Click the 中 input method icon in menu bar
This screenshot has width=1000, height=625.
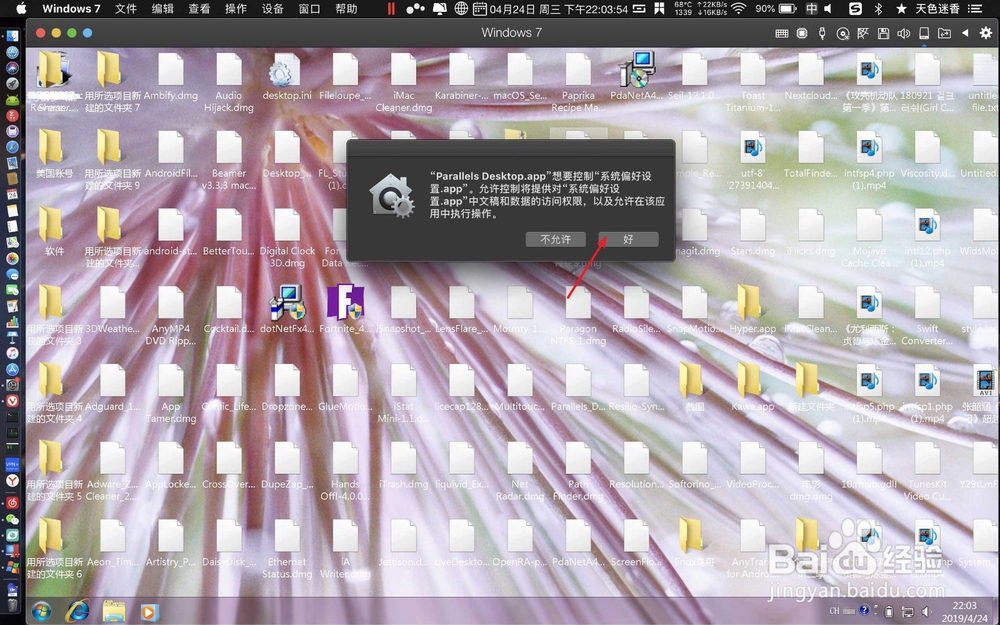coord(811,8)
